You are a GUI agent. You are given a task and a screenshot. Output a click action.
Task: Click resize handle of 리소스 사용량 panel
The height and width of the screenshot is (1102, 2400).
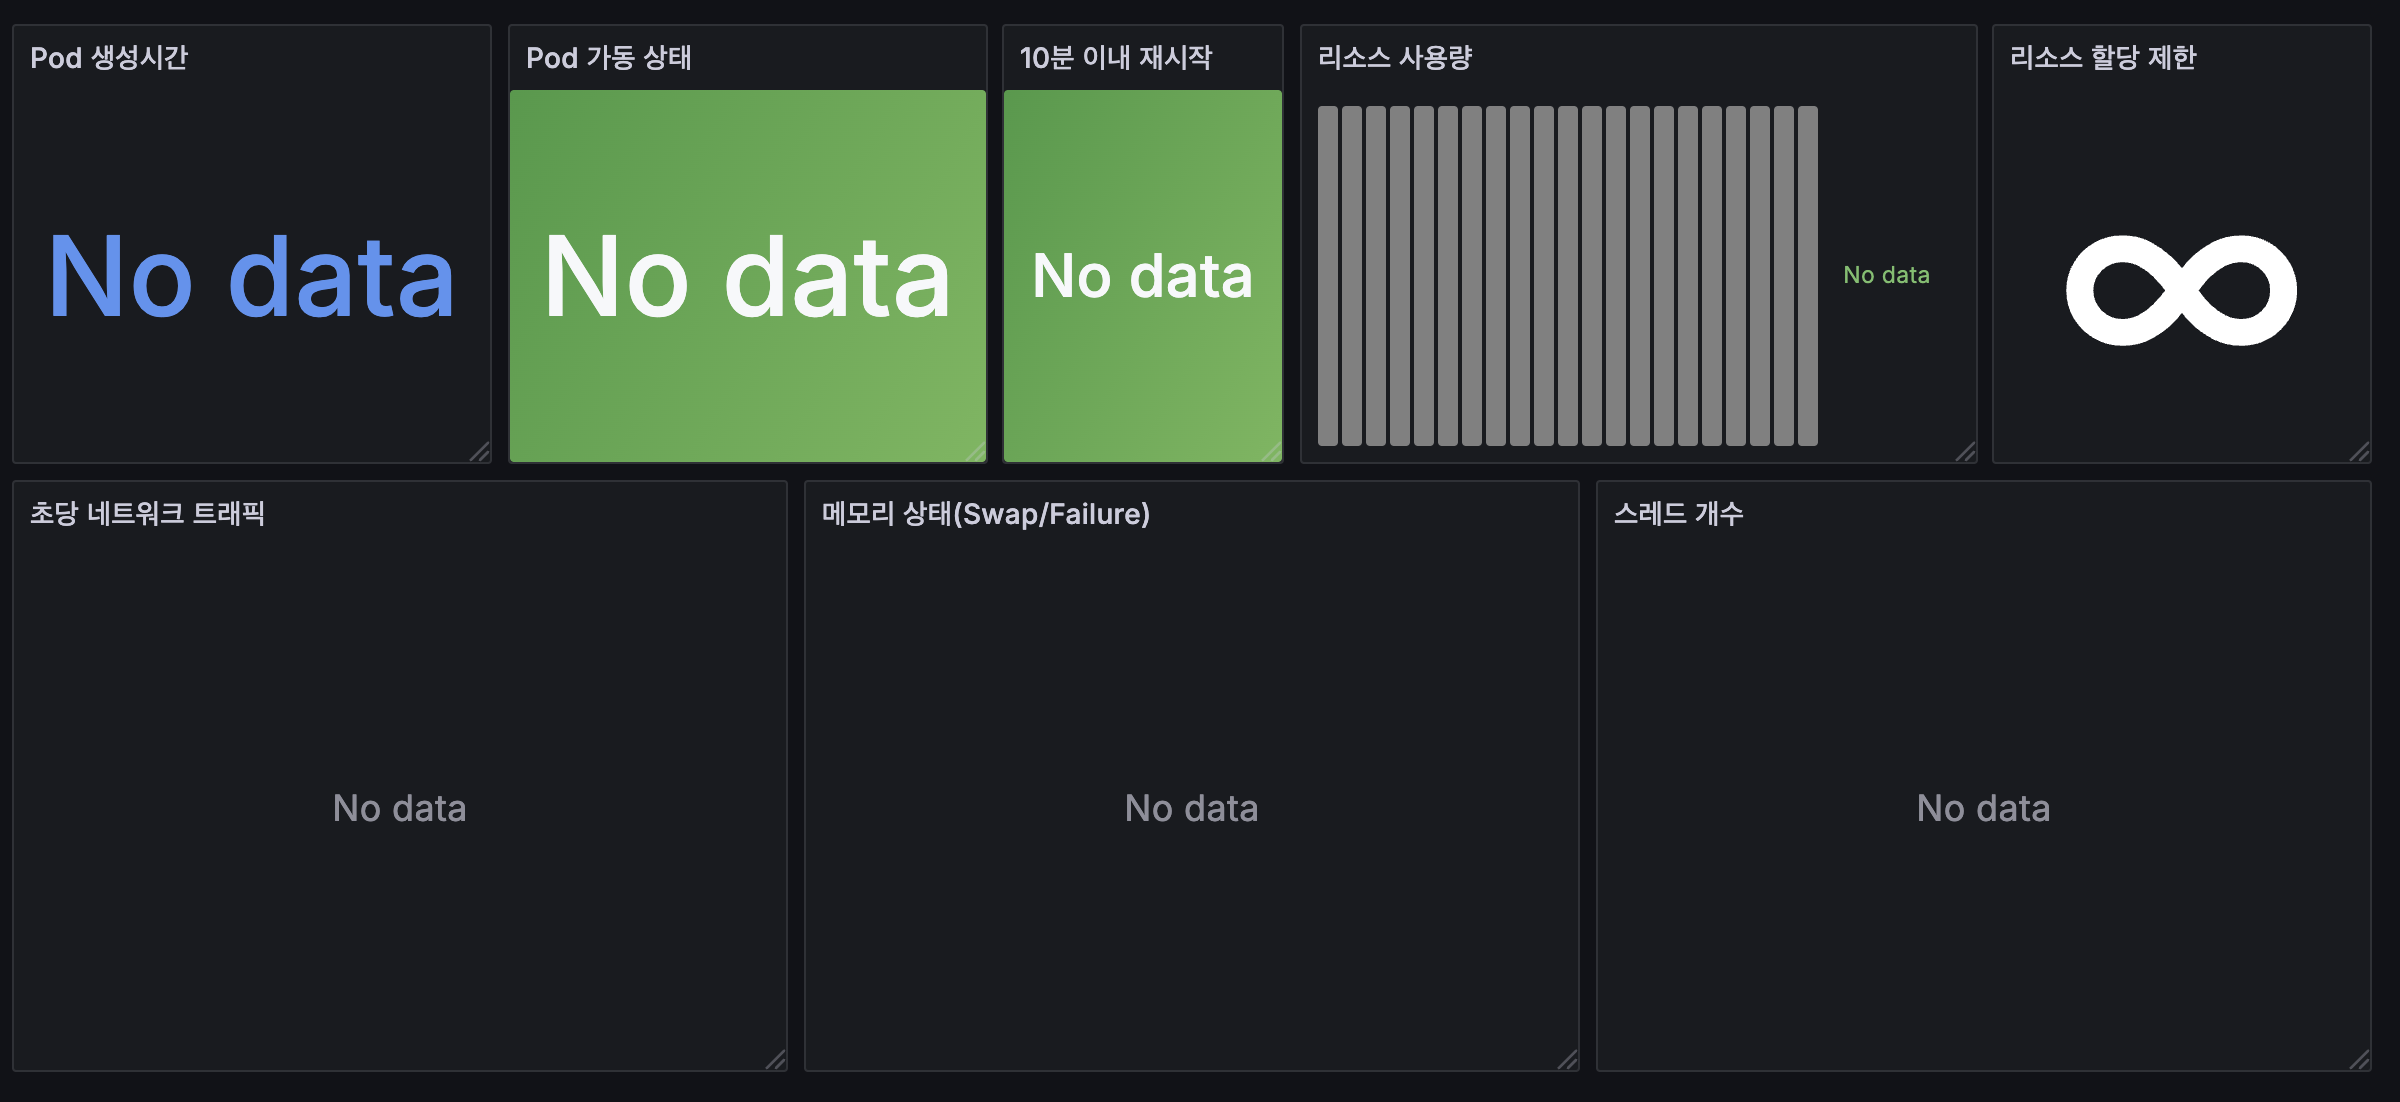coord(1966,452)
